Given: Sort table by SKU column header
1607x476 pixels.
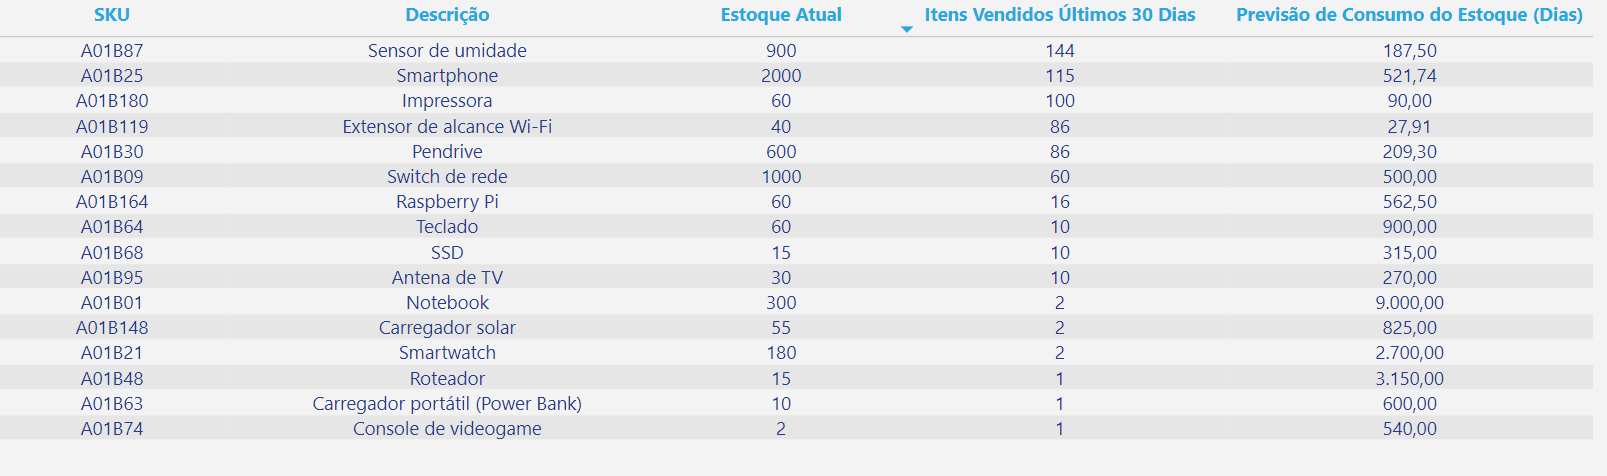Looking at the screenshot, I should tap(112, 15).
